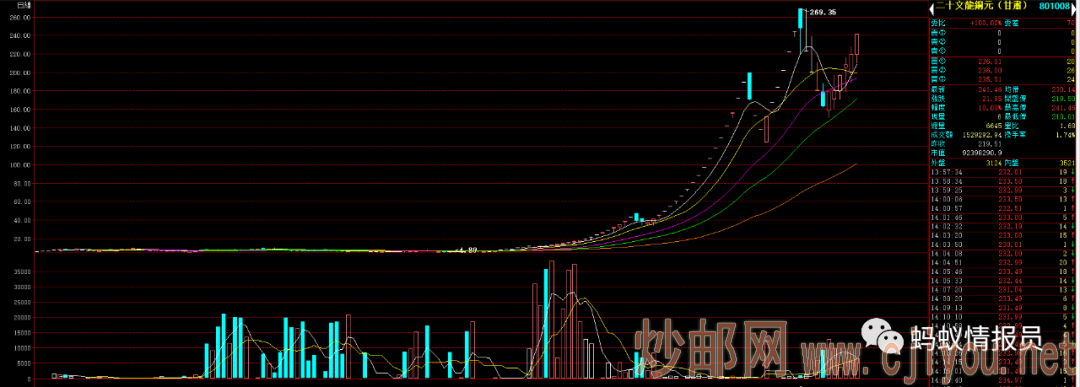Screen dimensions: 1080x387
Task: Select the 14:05:46 trade tick row
Action: click(x=1003, y=271)
